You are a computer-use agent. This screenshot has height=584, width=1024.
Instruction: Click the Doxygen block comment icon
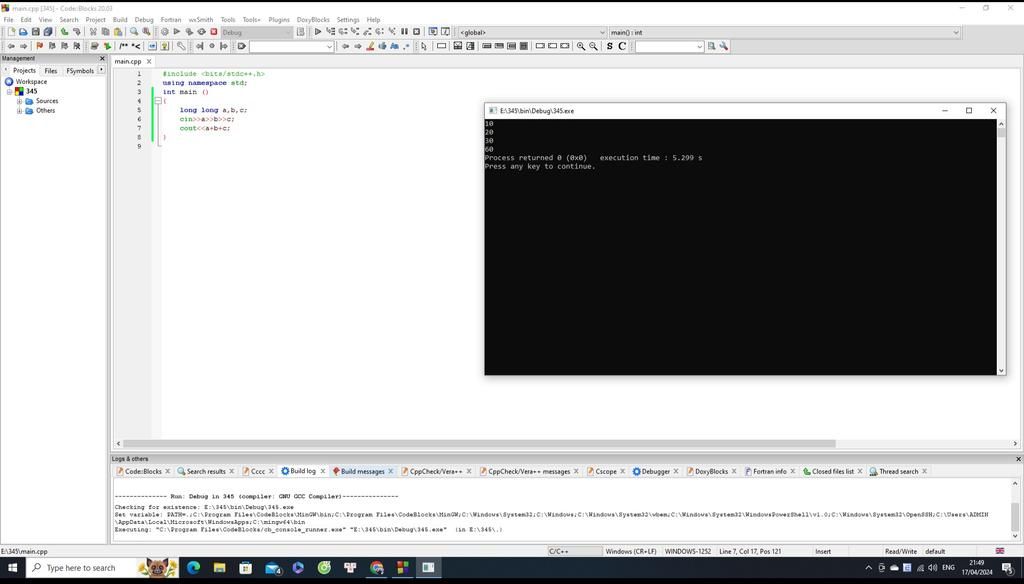click(123, 46)
